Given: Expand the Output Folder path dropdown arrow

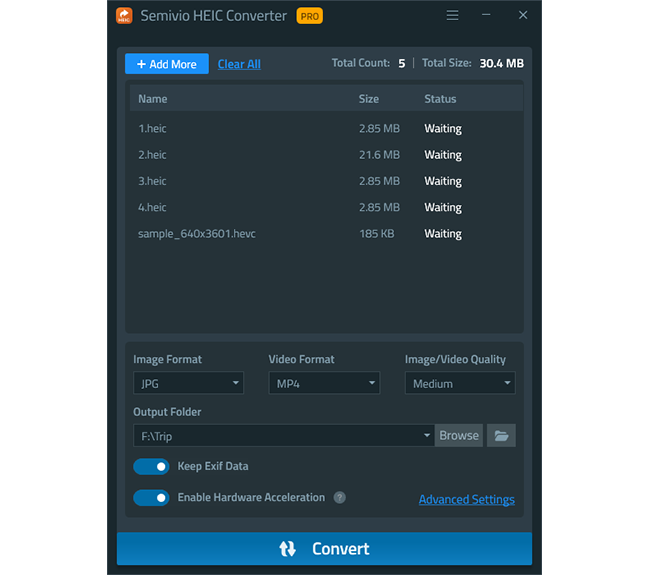Looking at the screenshot, I should pyautogui.click(x=427, y=435).
